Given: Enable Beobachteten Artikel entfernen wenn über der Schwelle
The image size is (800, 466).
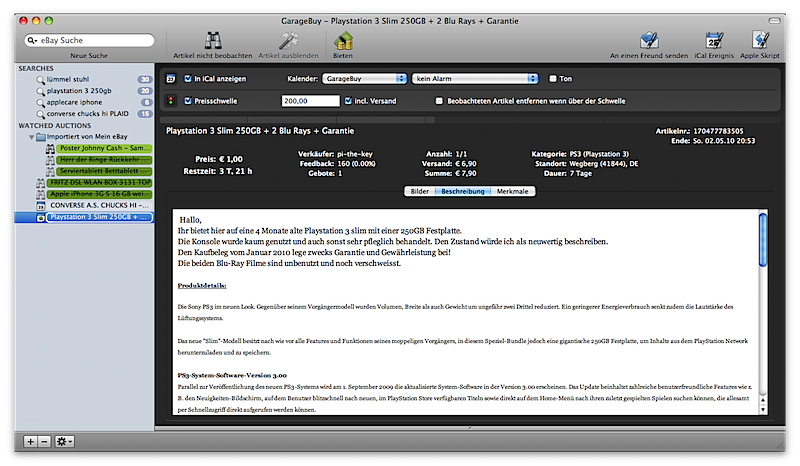Looking at the screenshot, I should (x=439, y=101).
